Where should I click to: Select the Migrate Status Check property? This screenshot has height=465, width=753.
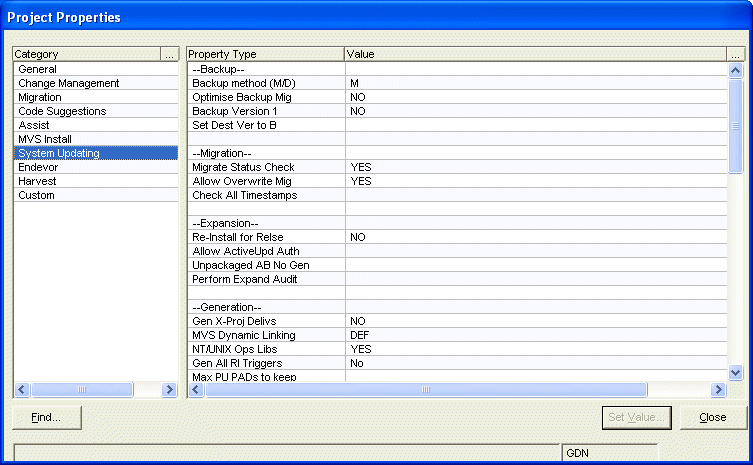click(x=243, y=167)
